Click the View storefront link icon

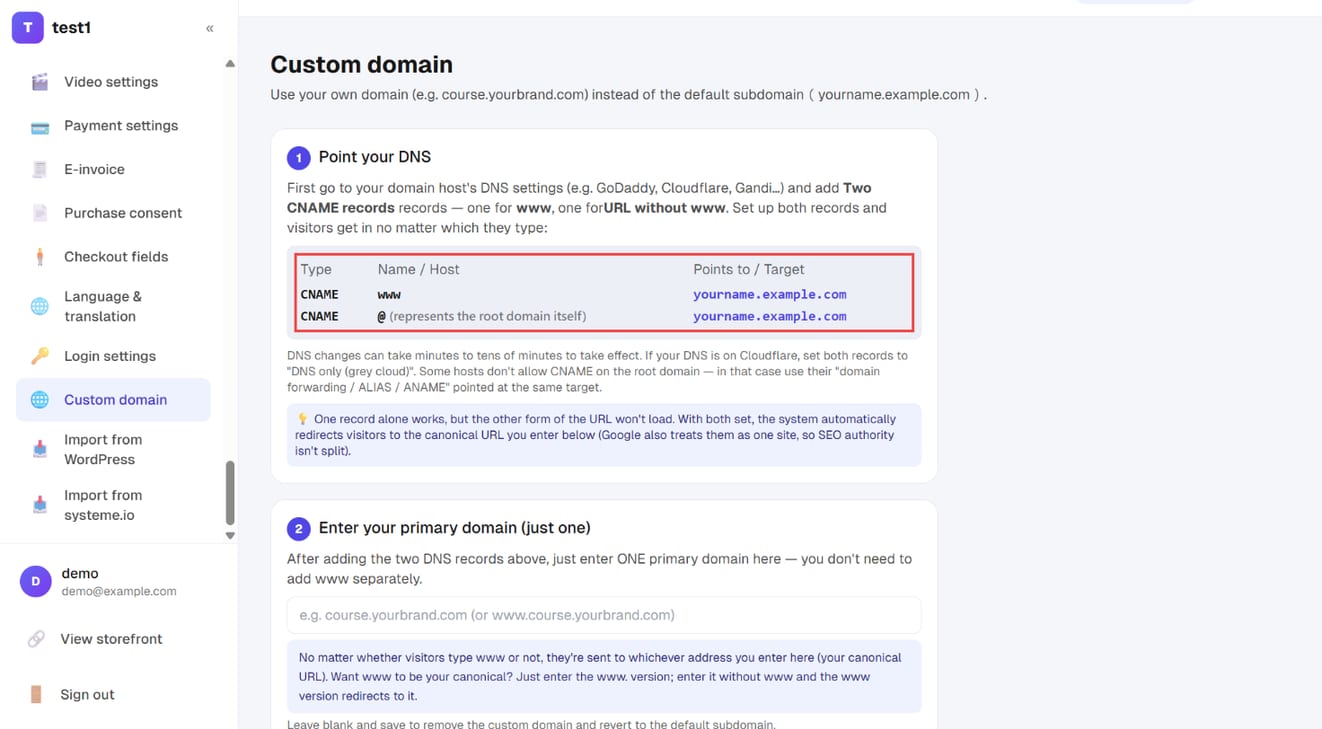pyautogui.click(x=36, y=639)
